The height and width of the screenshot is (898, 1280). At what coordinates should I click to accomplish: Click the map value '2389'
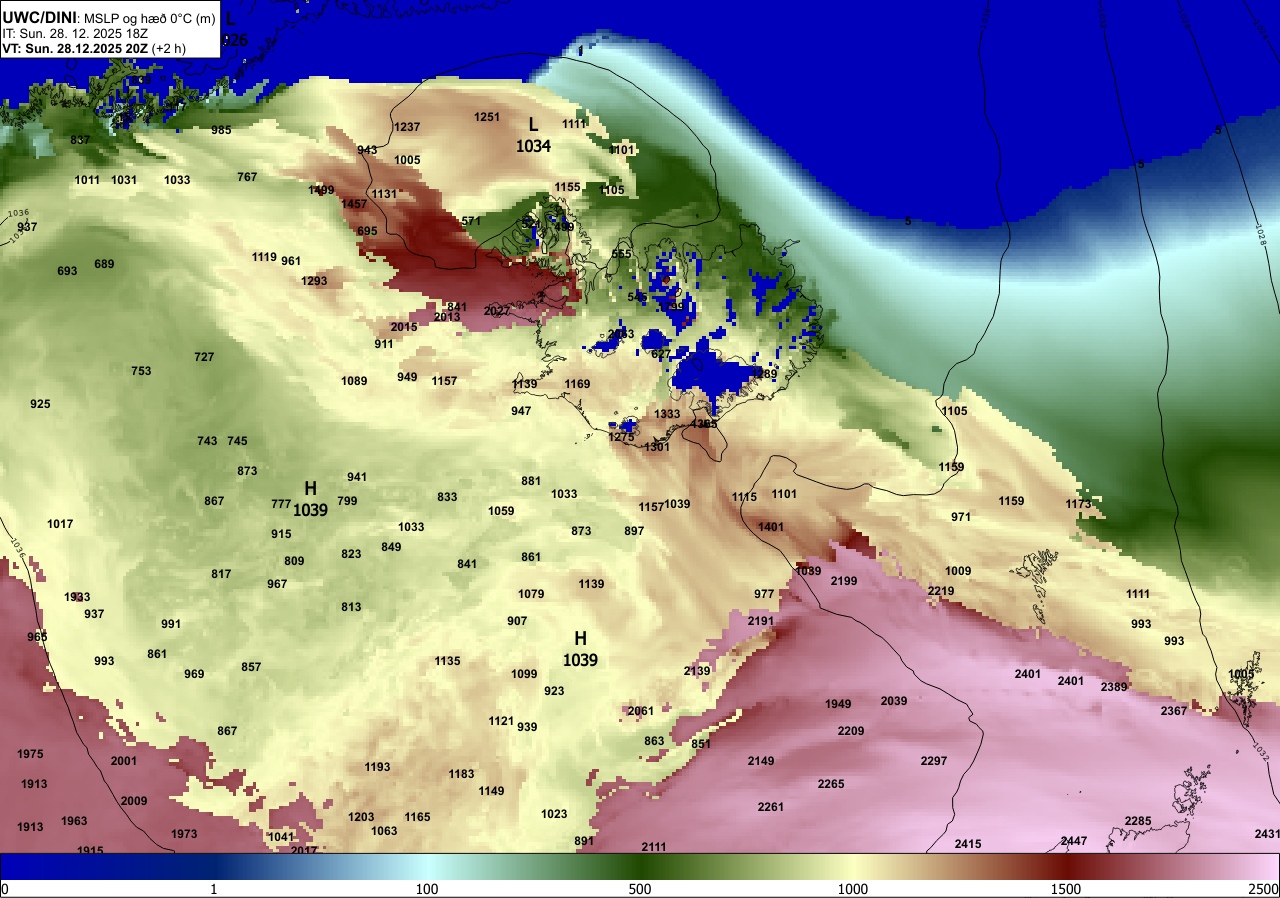(1114, 687)
